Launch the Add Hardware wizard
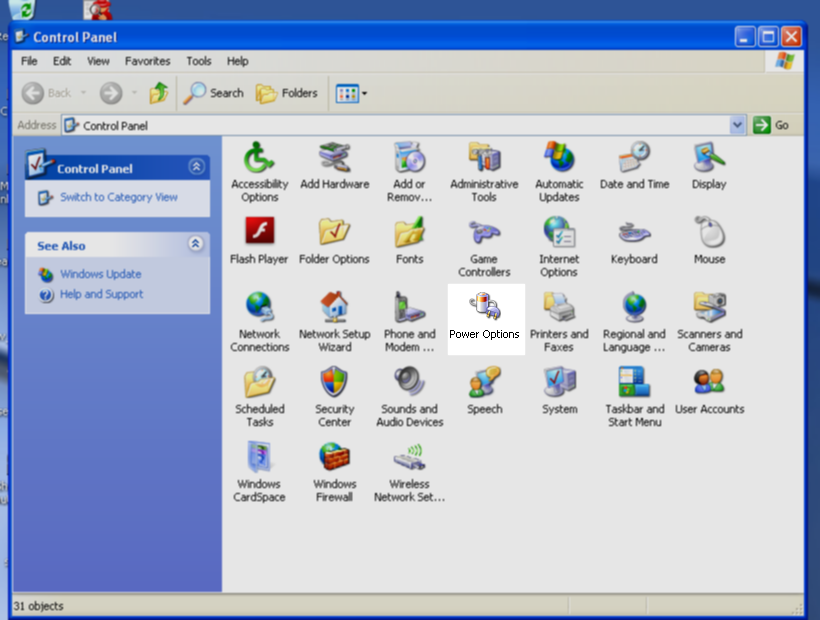820x620 pixels. (335, 166)
